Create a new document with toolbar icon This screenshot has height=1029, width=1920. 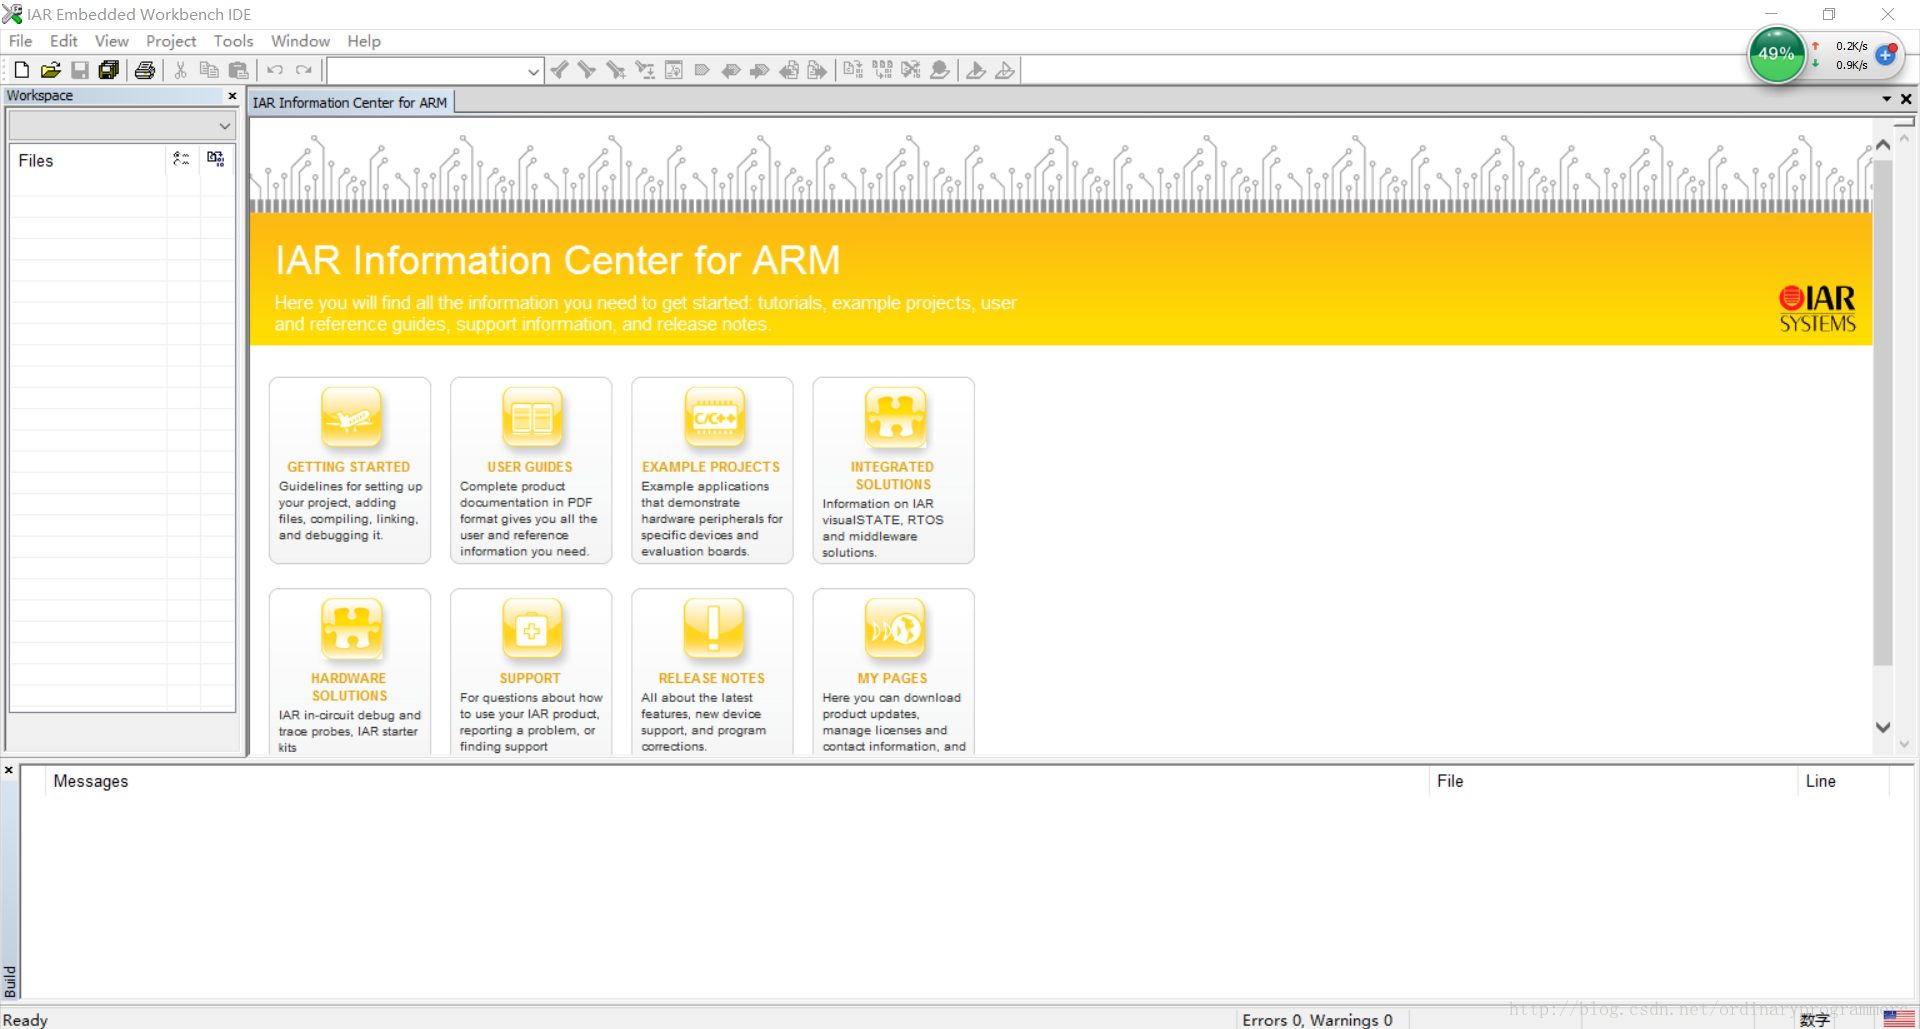coord(21,70)
